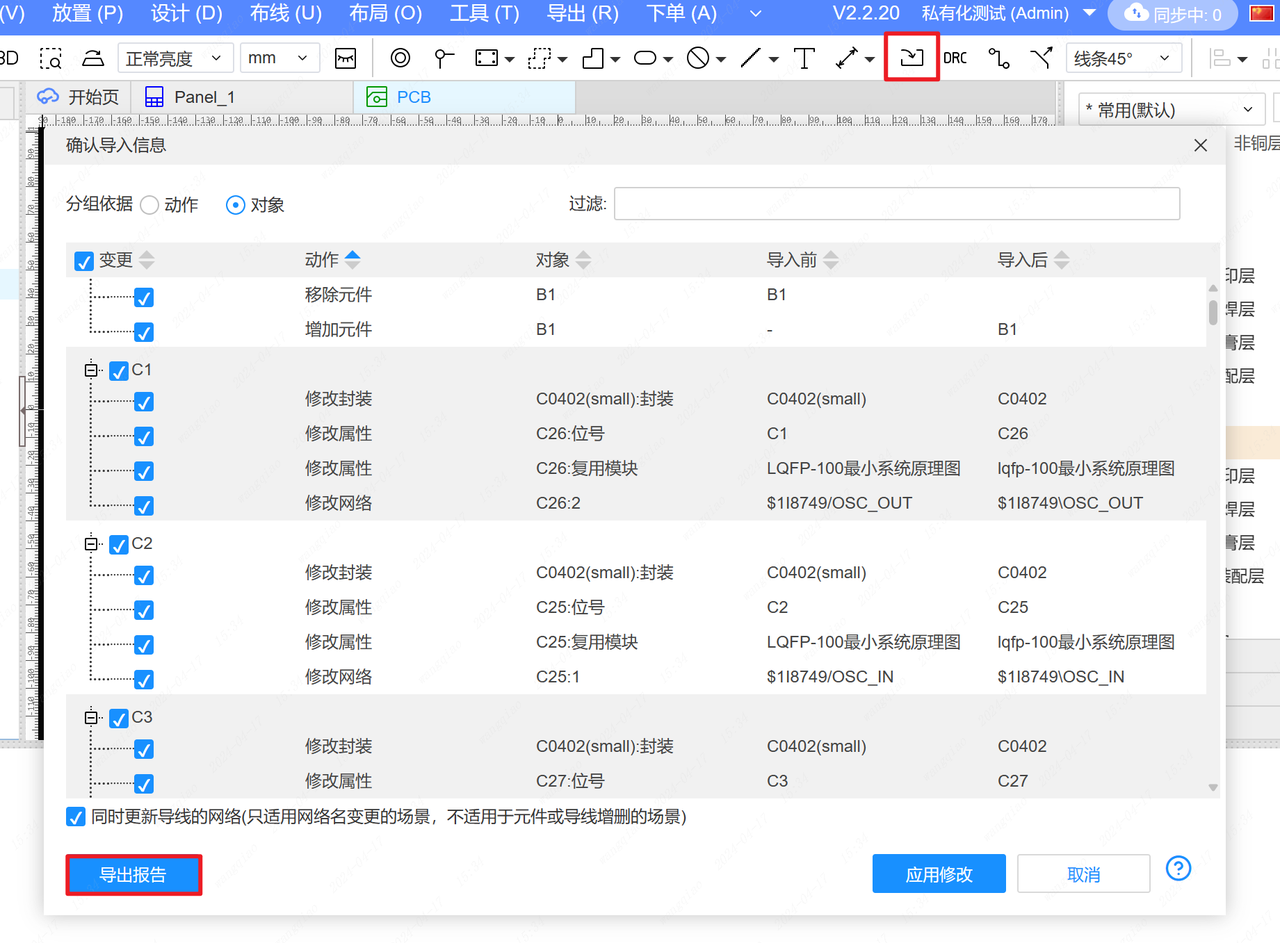
Task: Run the DRC check tool
Action: [955, 58]
